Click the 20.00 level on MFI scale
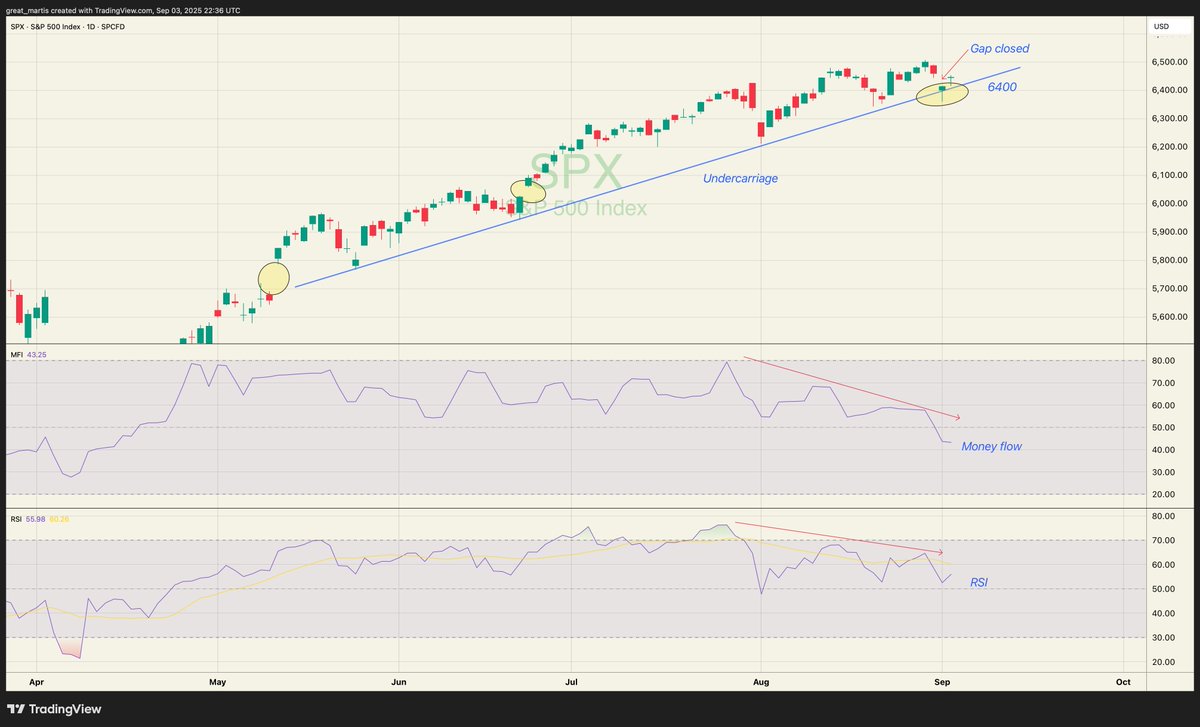The image size is (1200, 727). click(1163, 495)
